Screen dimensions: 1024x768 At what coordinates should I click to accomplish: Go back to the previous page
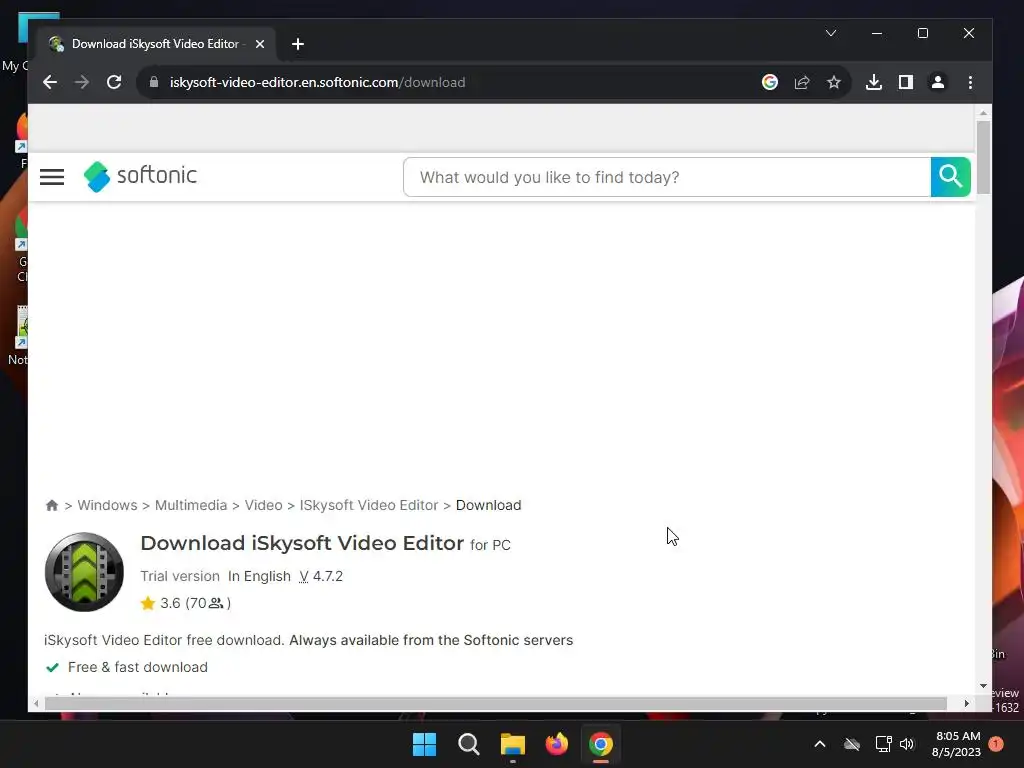pos(50,82)
